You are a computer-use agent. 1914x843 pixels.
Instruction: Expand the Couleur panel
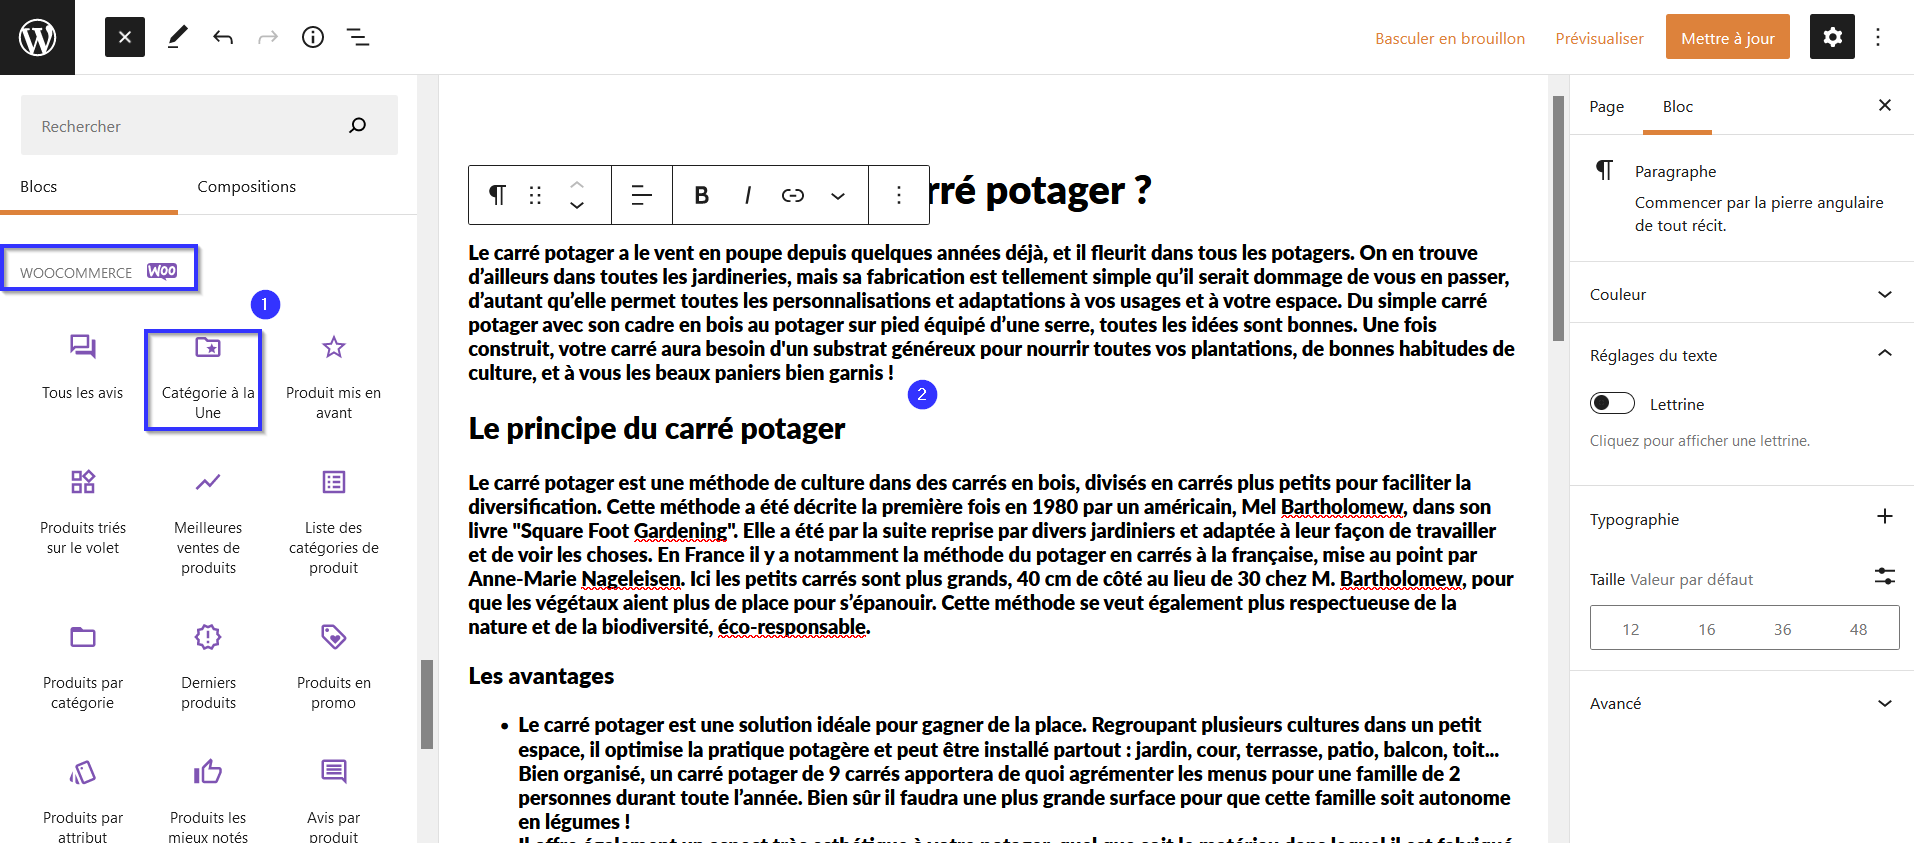pyautogui.click(x=1742, y=294)
